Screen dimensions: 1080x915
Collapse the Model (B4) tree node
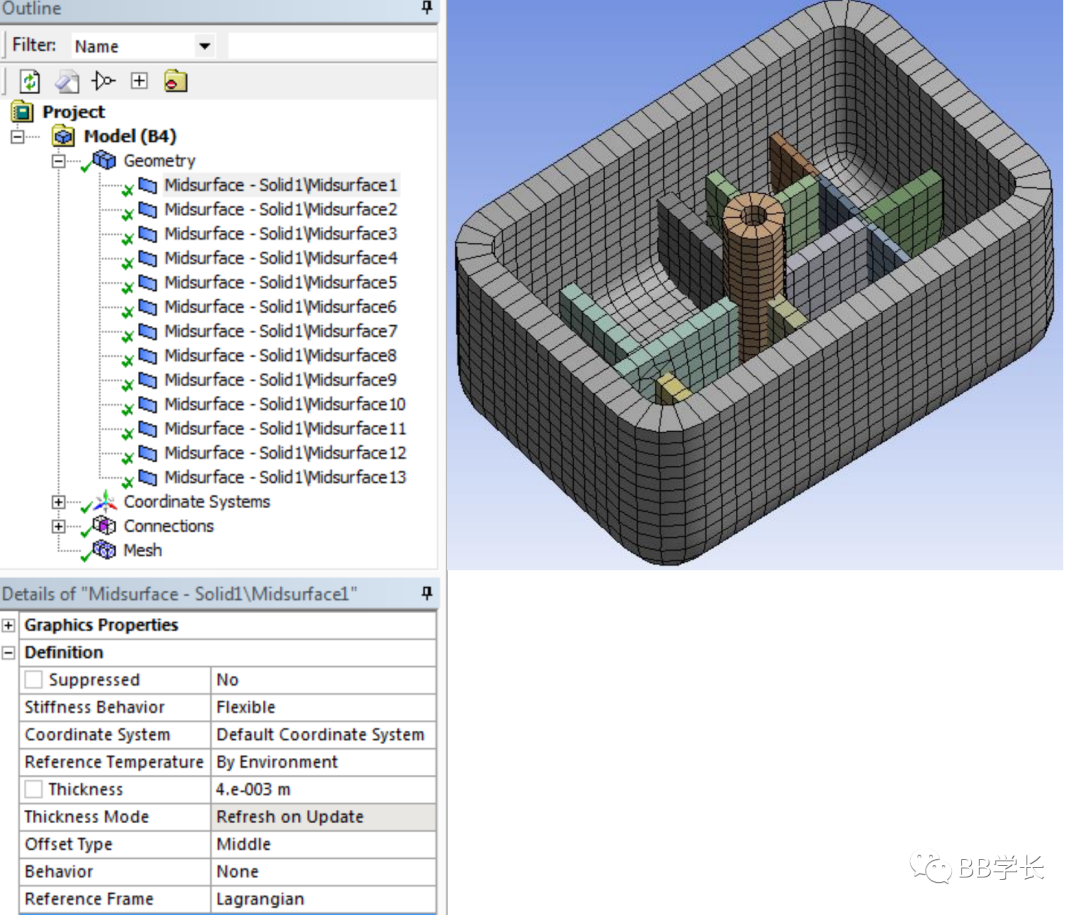point(17,136)
